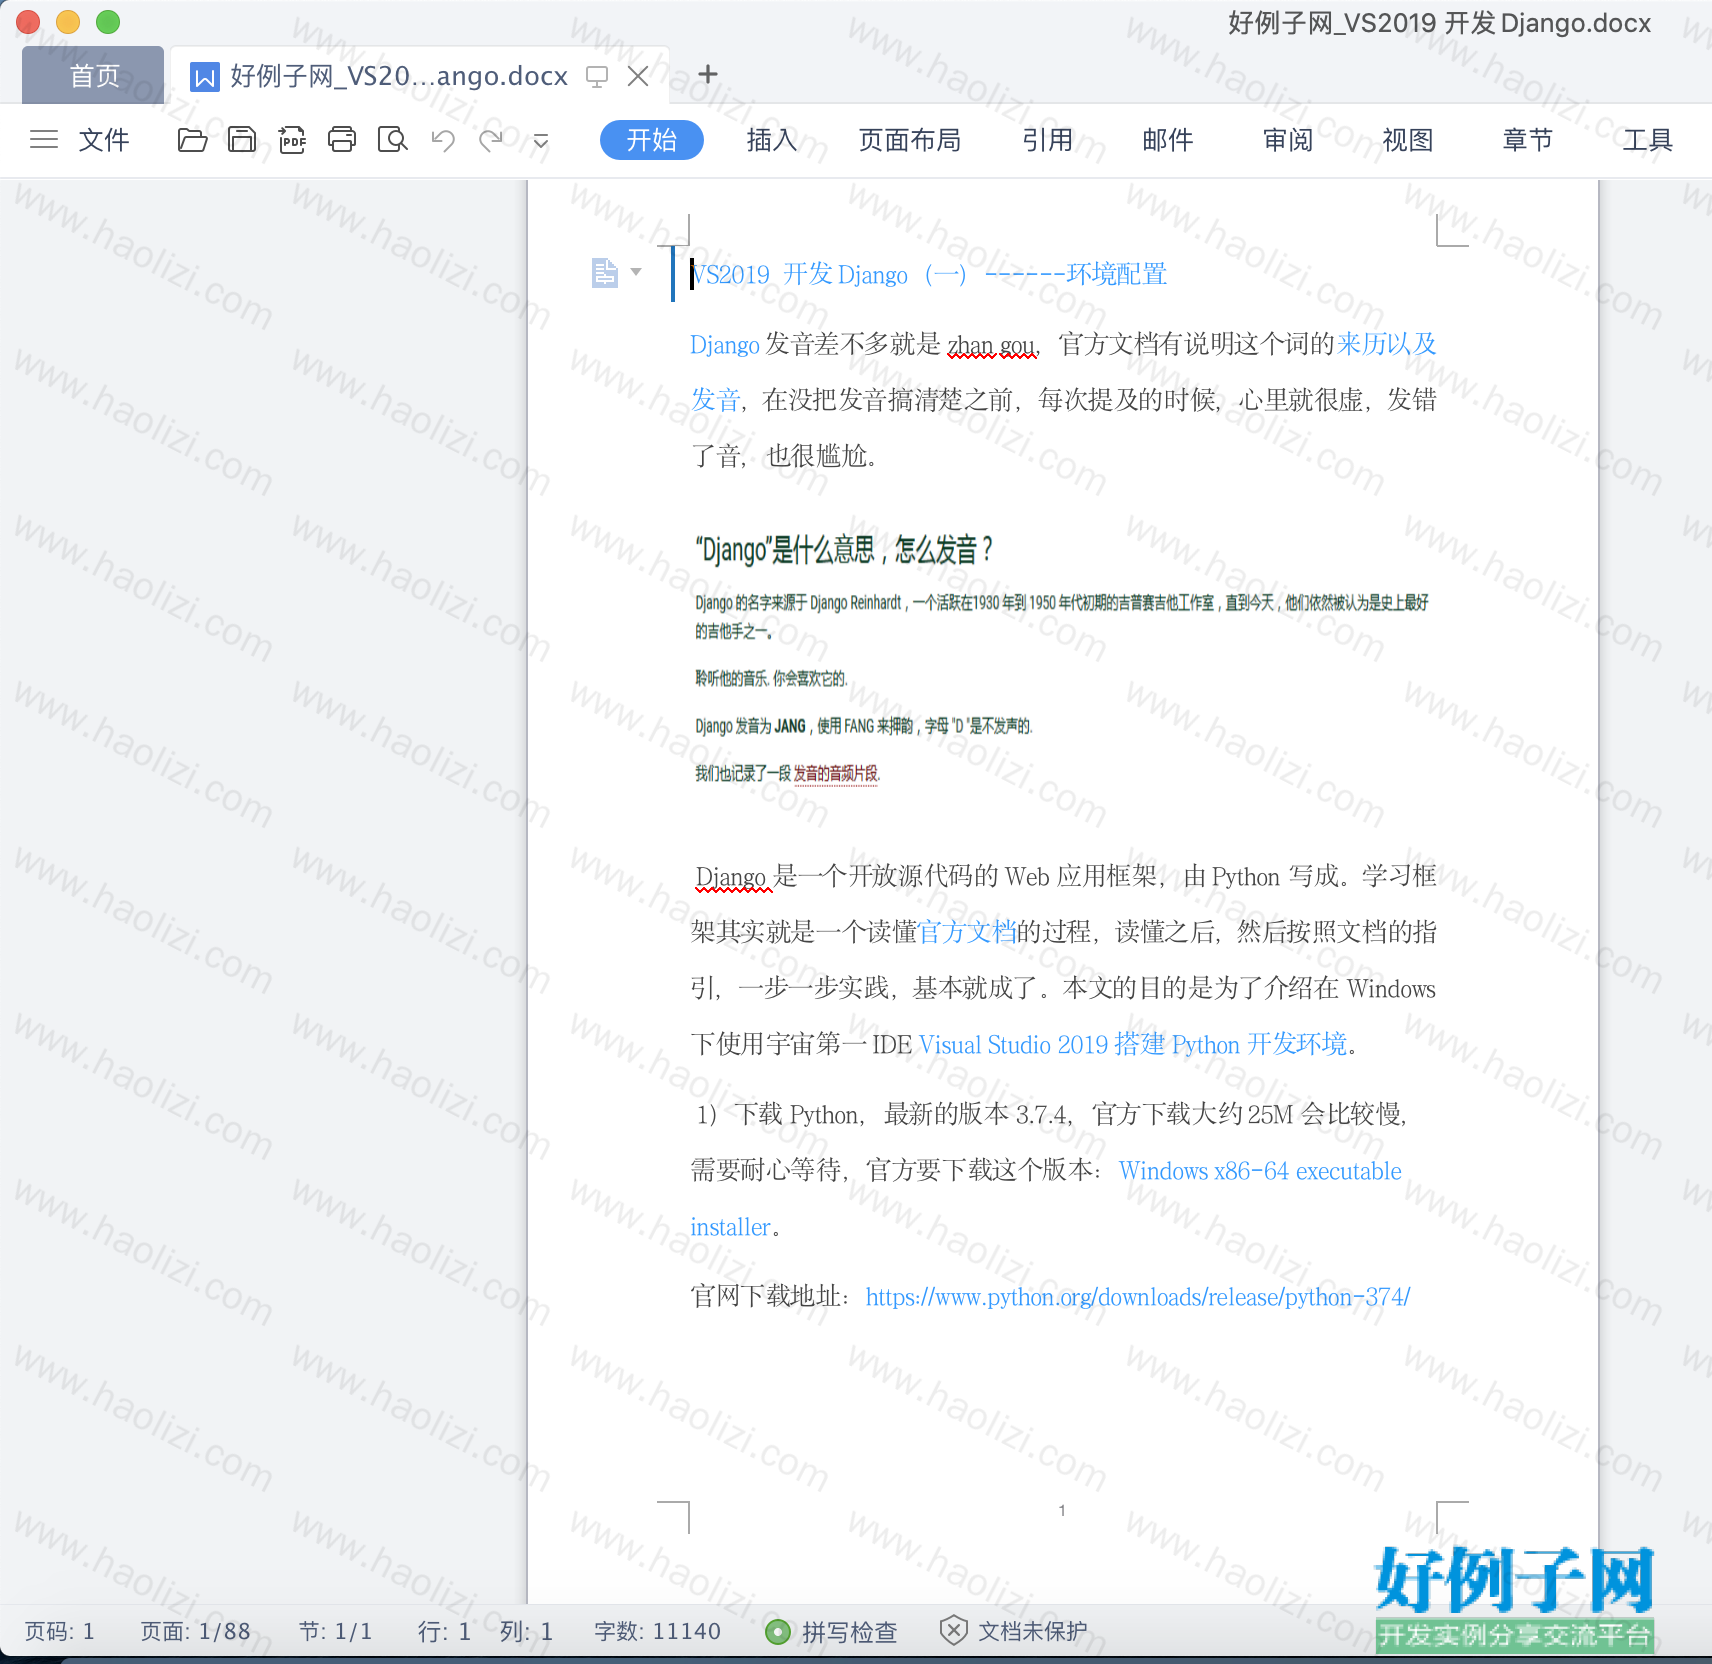Click 节: 1/1 in status bar

pos(336,1632)
